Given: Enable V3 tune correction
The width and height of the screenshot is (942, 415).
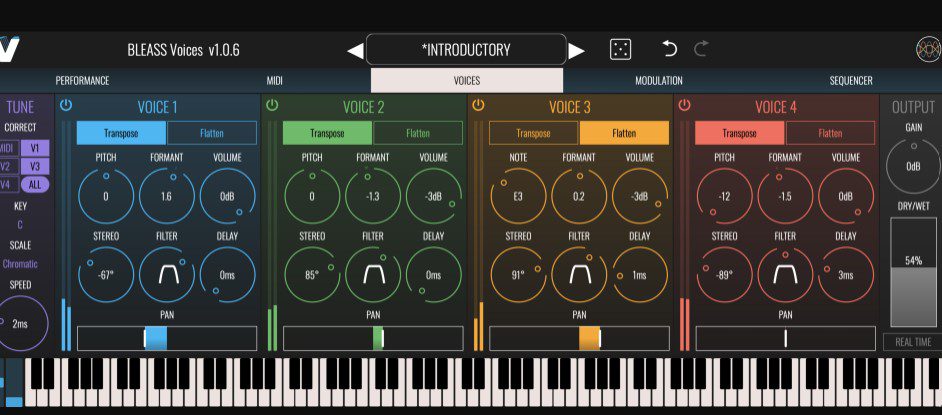Looking at the screenshot, I should [35, 166].
